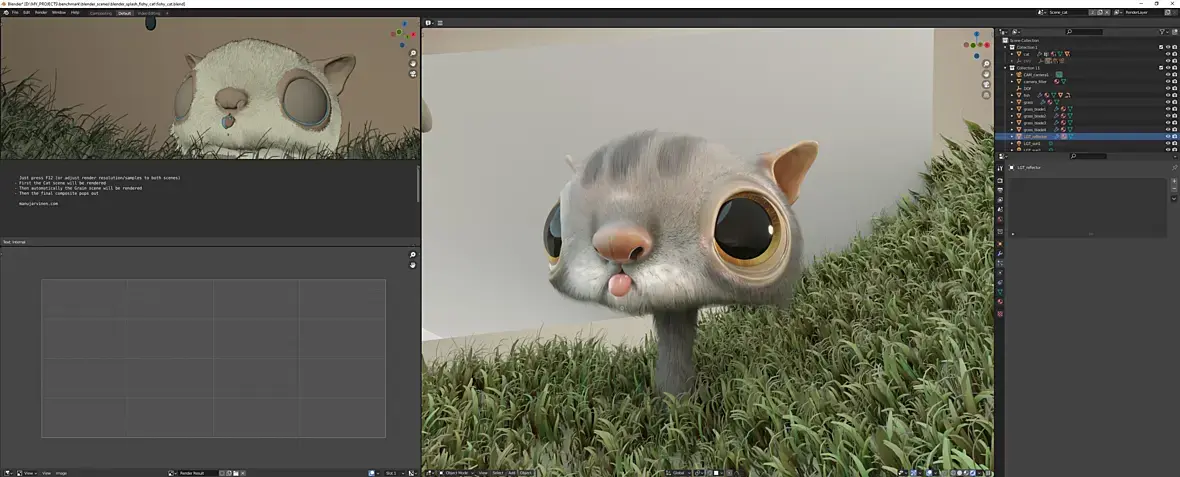Screen dimensions: 1180x477
Task: Open the Slot 1 dropdown in image editor
Action: click(392, 473)
